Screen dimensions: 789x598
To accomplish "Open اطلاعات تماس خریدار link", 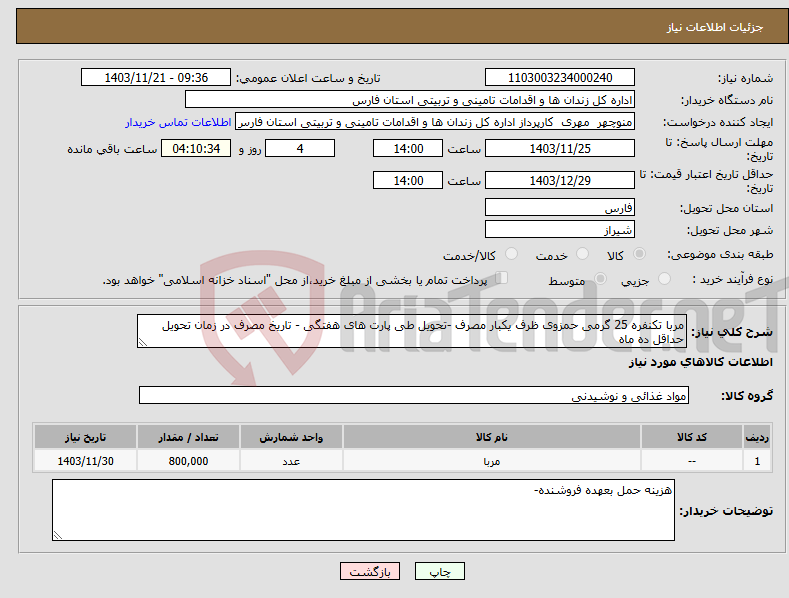I will (x=178, y=122).
